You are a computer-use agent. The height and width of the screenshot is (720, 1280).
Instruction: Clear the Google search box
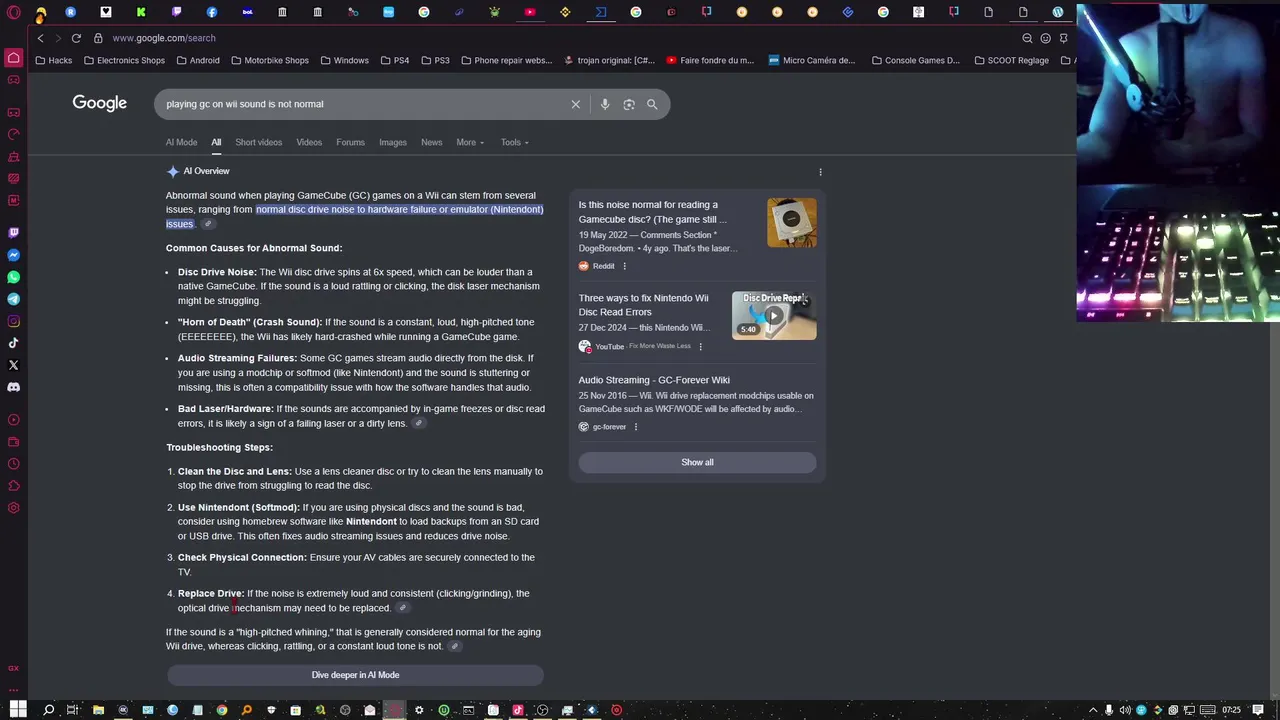tap(575, 104)
